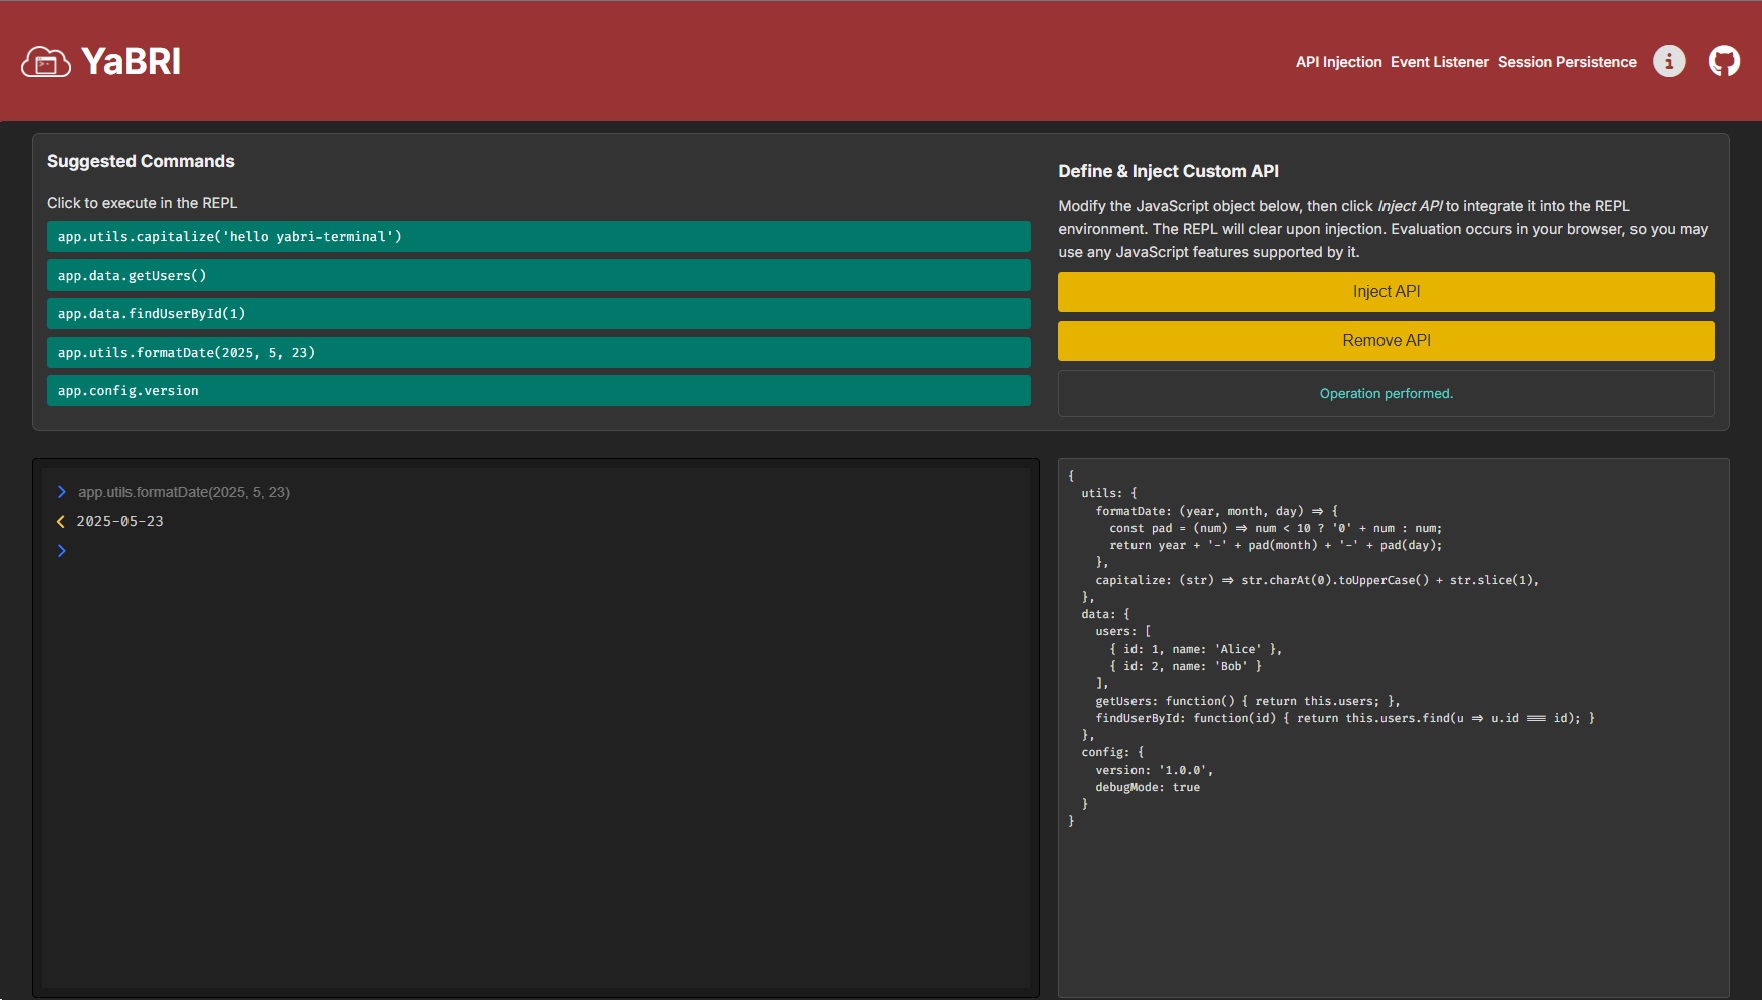Click the yellow output chevron beside 2025-05-23
This screenshot has height=1000, width=1762.
pyautogui.click(x=61, y=521)
